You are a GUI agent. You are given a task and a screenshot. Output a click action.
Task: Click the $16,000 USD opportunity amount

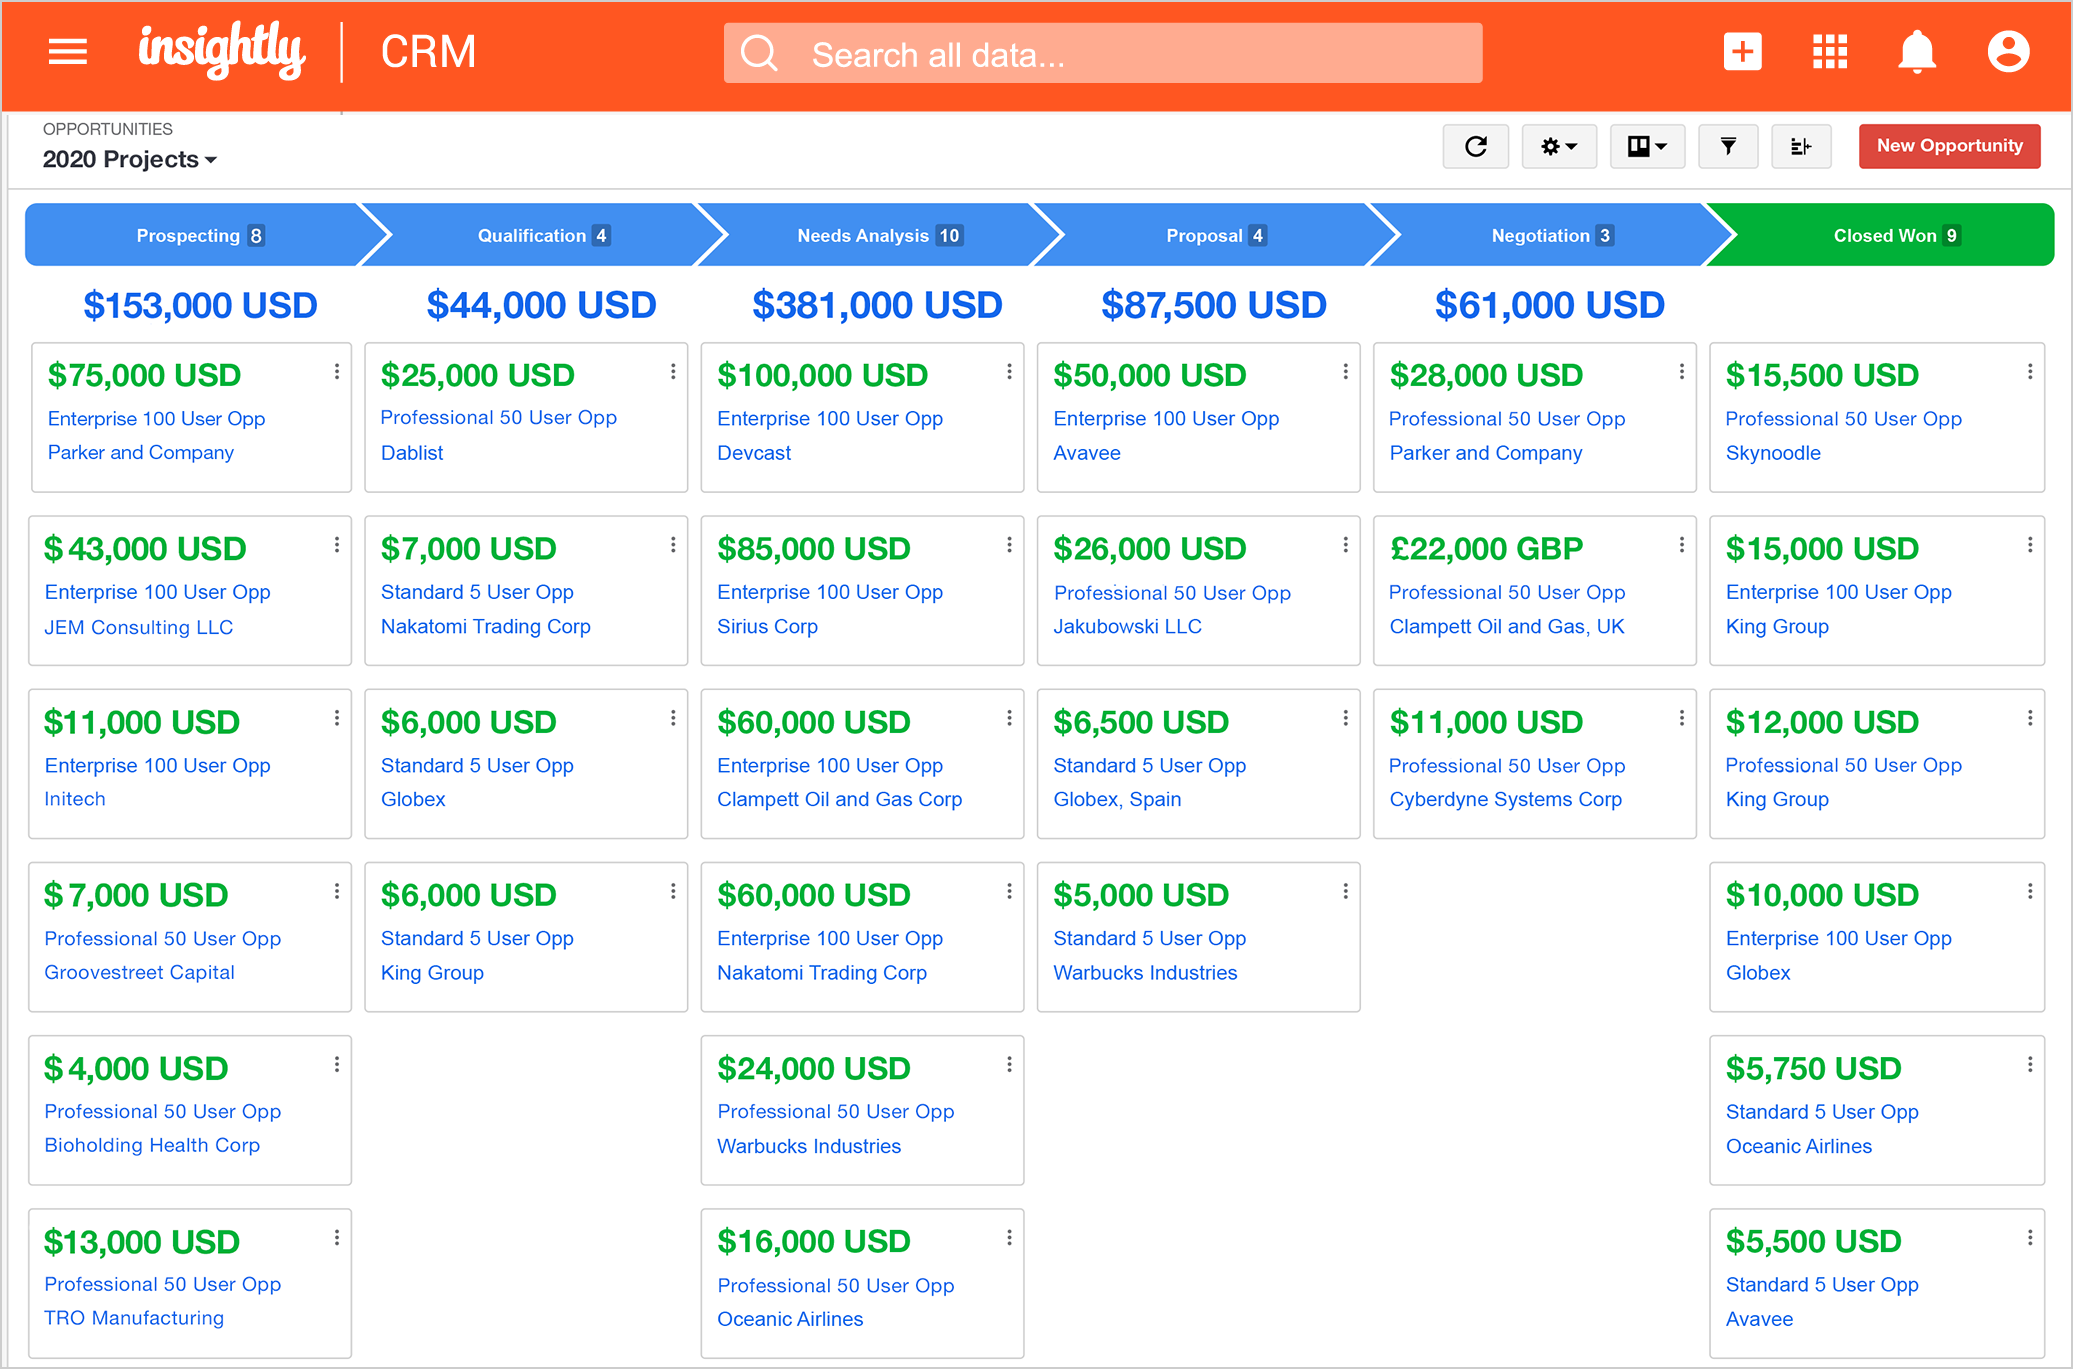tap(814, 1242)
